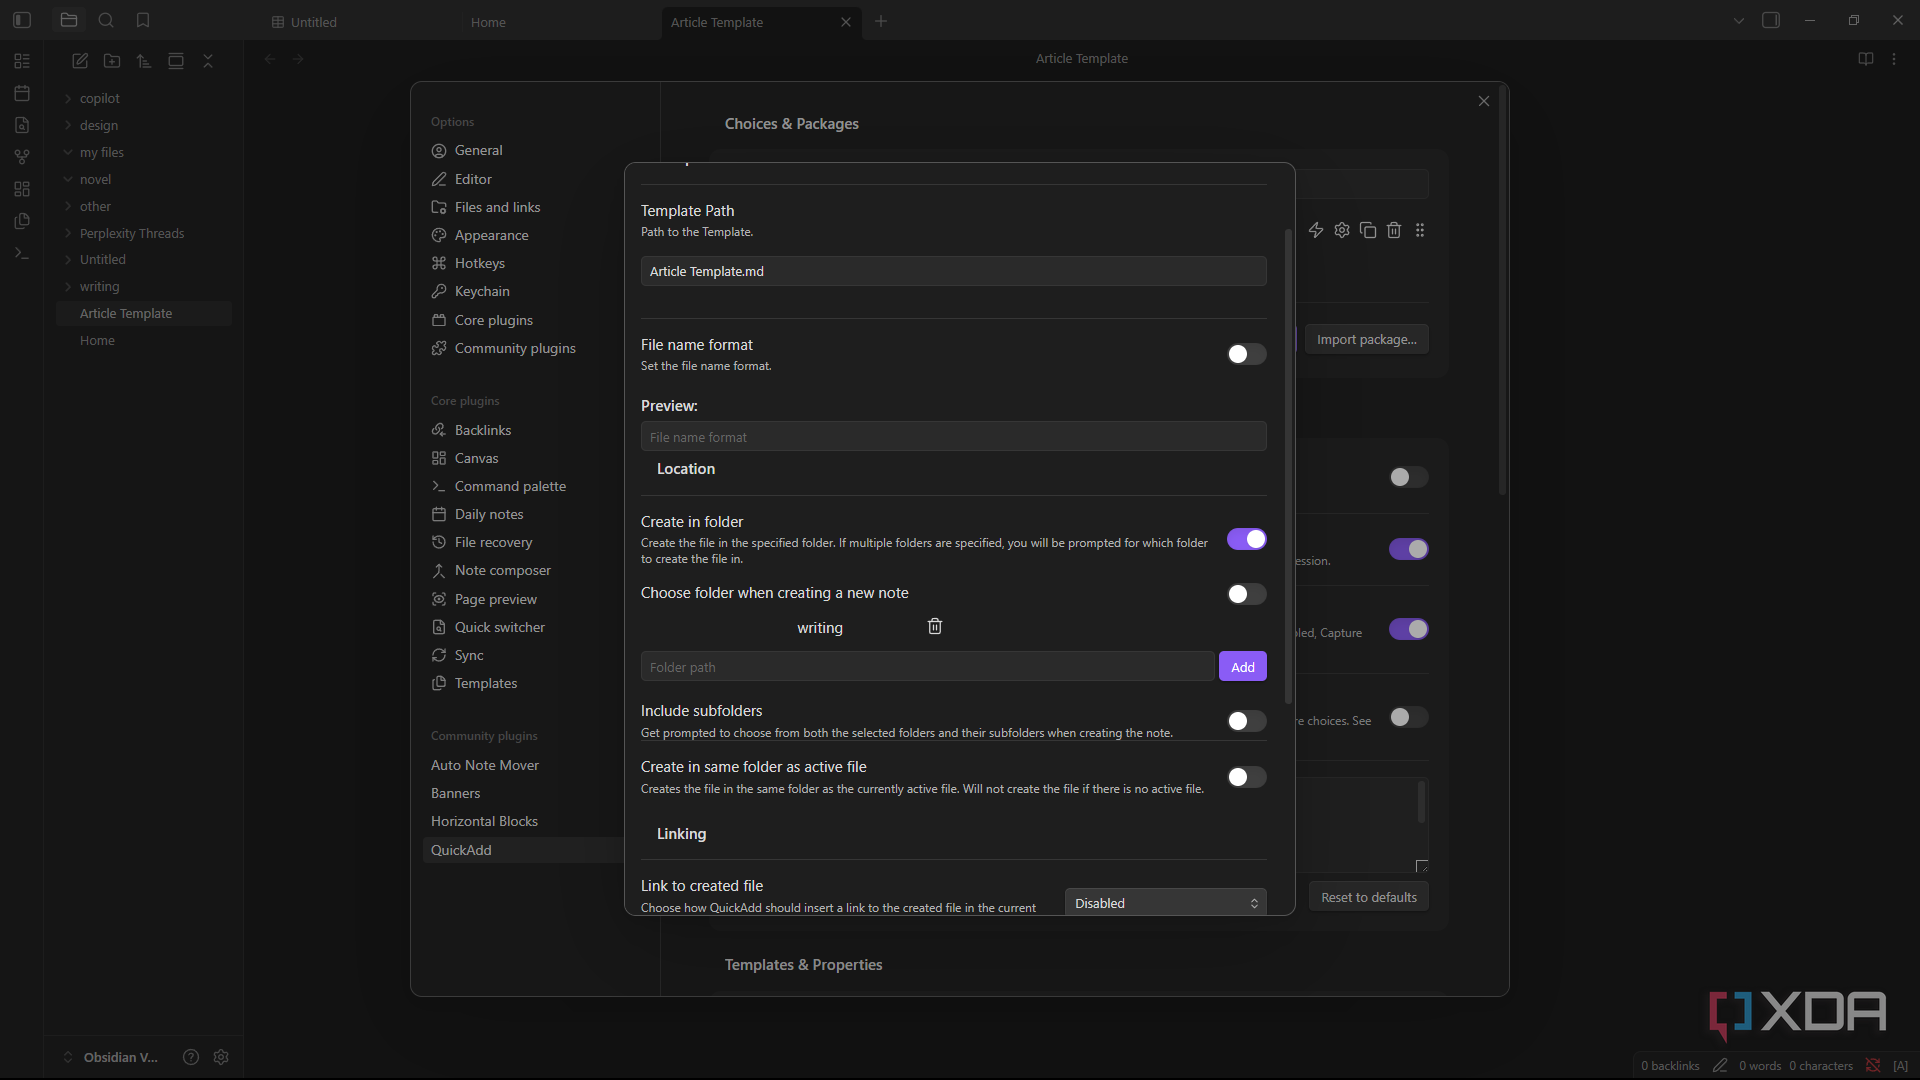Toggle the switch beside 'Capture' text behind dialog
Screen dimensions: 1920x1080
tap(1409, 629)
